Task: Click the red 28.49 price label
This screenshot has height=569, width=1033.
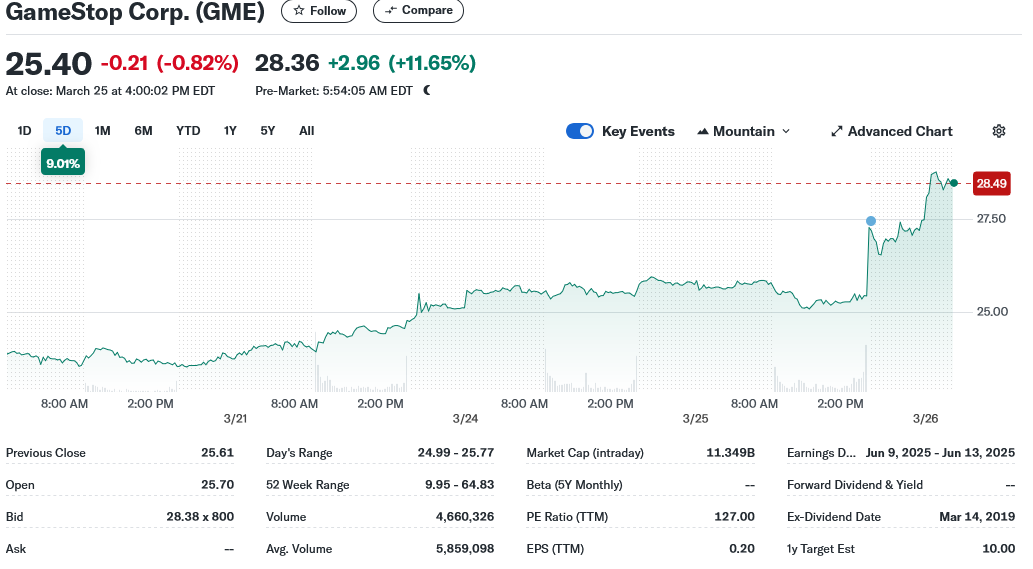Action: click(x=991, y=183)
